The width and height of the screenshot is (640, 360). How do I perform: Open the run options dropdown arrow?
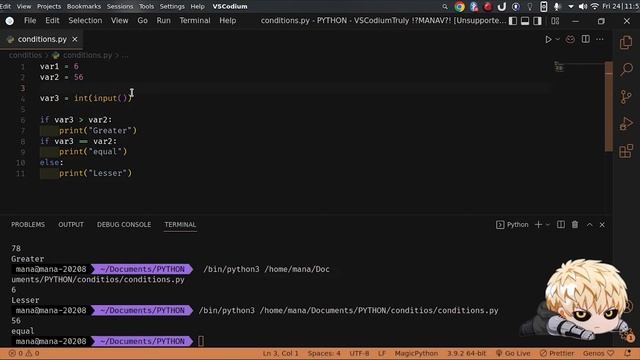558,40
